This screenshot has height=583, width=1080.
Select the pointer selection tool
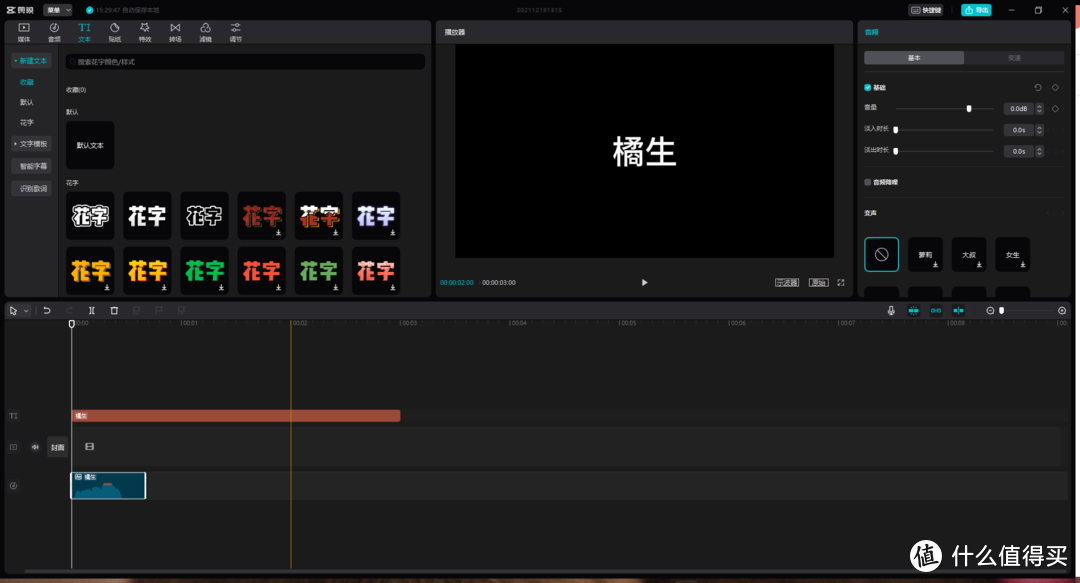(13, 311)
